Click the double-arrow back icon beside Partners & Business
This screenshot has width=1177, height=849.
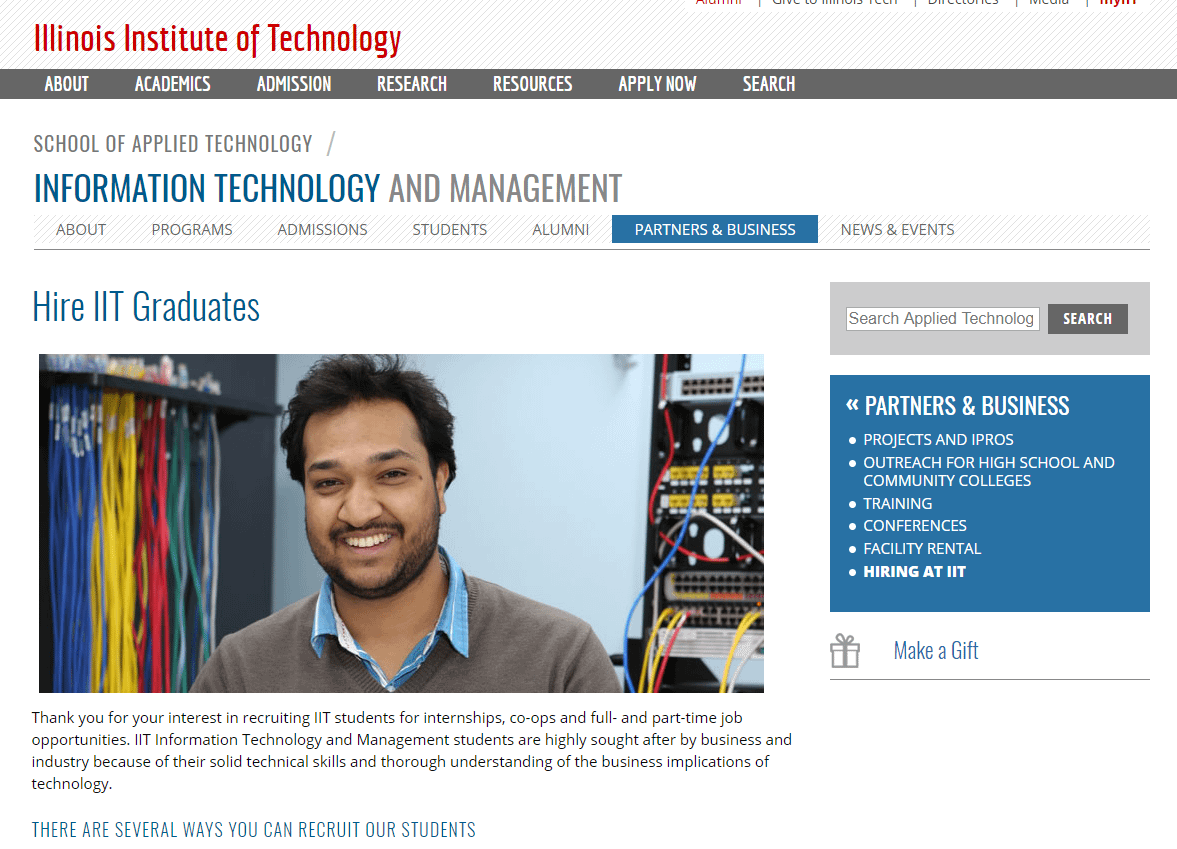click(852, 405)
